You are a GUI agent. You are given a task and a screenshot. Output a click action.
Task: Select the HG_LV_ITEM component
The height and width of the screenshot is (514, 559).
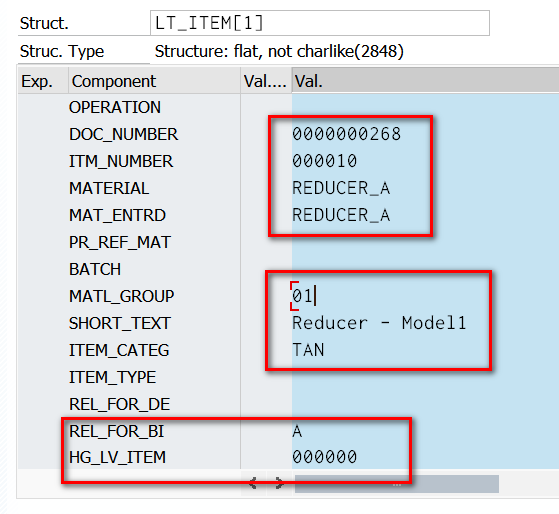pos(117,457)
